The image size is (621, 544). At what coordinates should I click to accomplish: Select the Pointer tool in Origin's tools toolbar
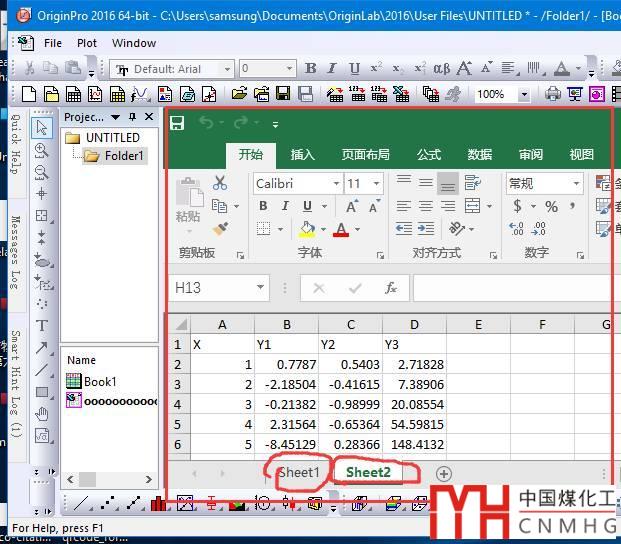42,128
